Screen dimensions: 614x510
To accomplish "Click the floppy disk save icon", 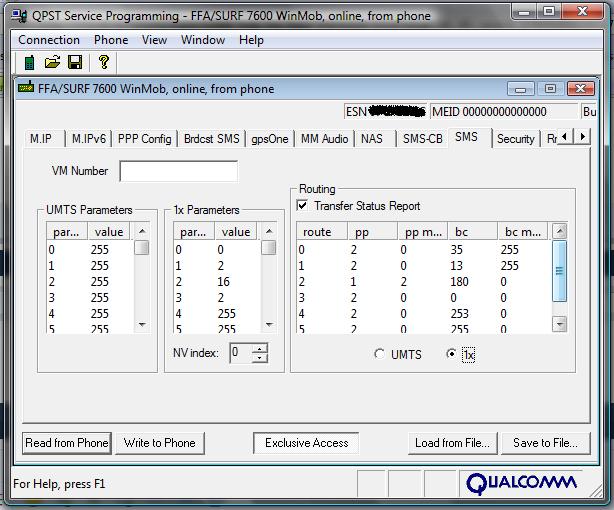I will coord(75,62).
